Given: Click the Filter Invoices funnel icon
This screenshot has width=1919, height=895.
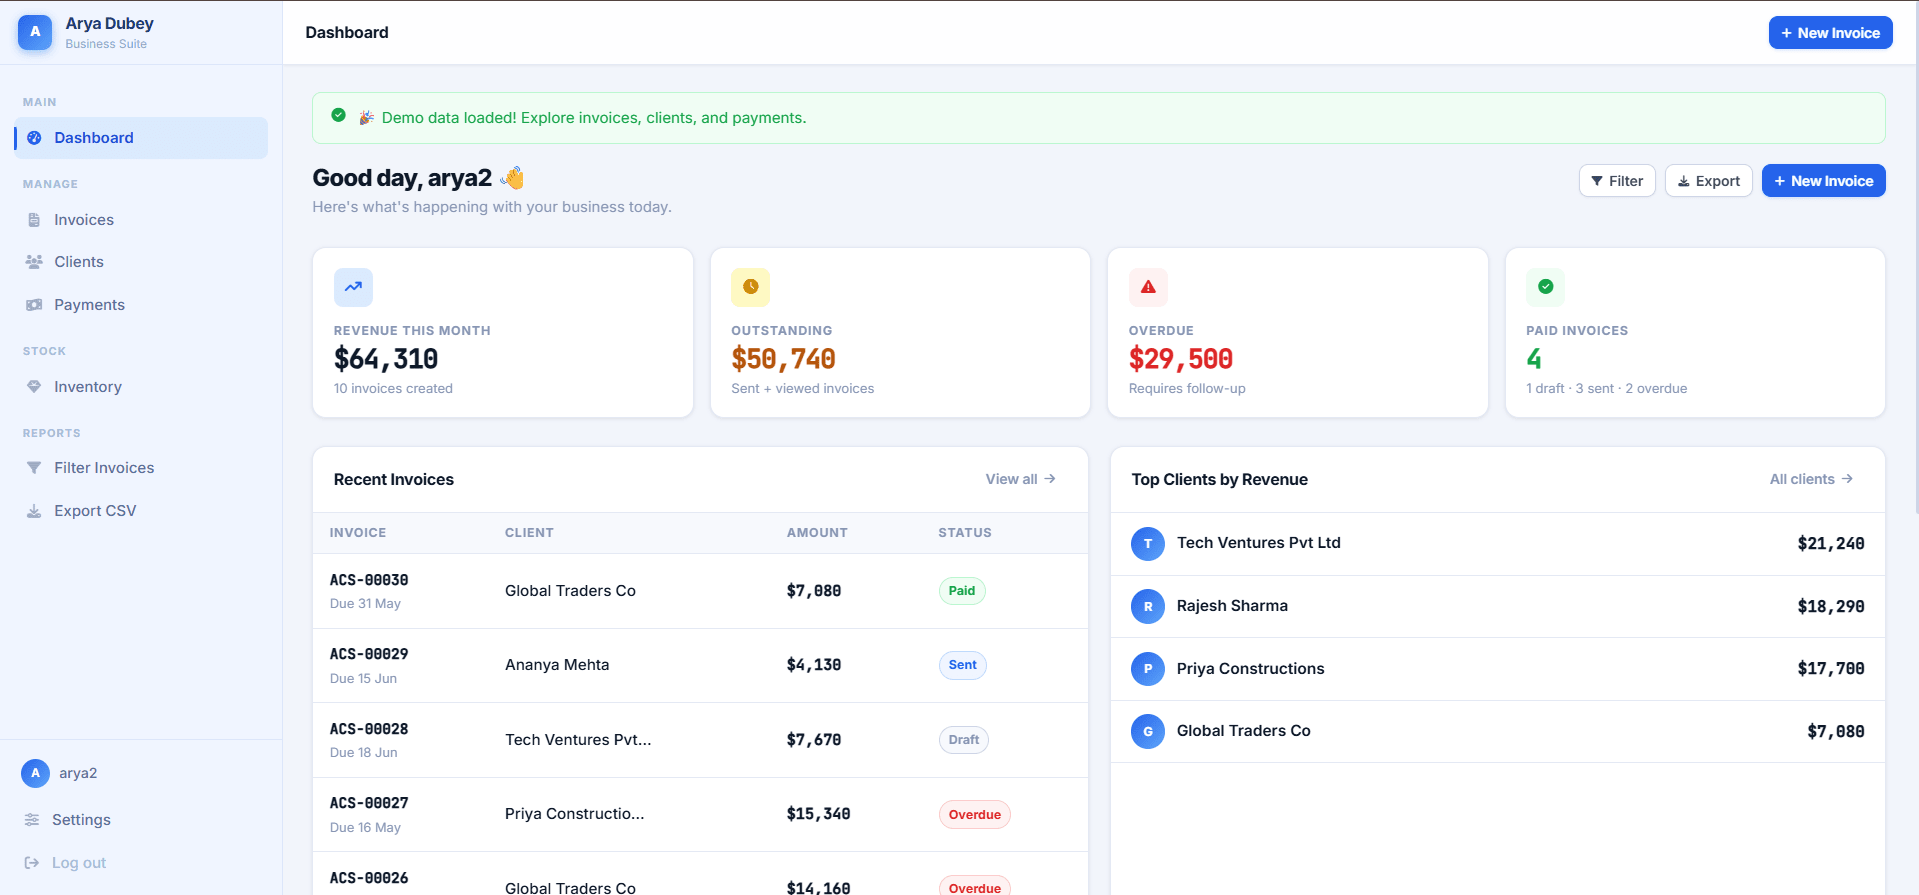Looking at the screenshot, I should [34, 468].
